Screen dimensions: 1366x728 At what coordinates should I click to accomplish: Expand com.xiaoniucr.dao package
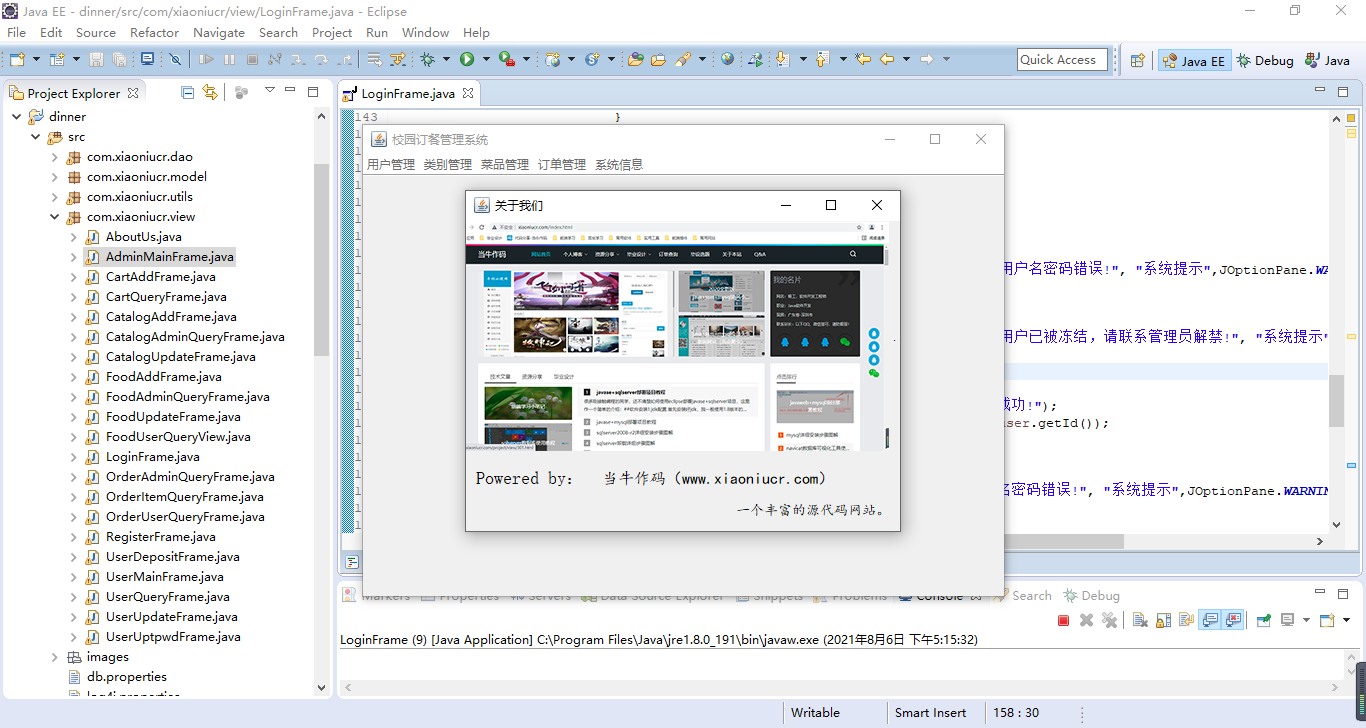coord(55,157)
